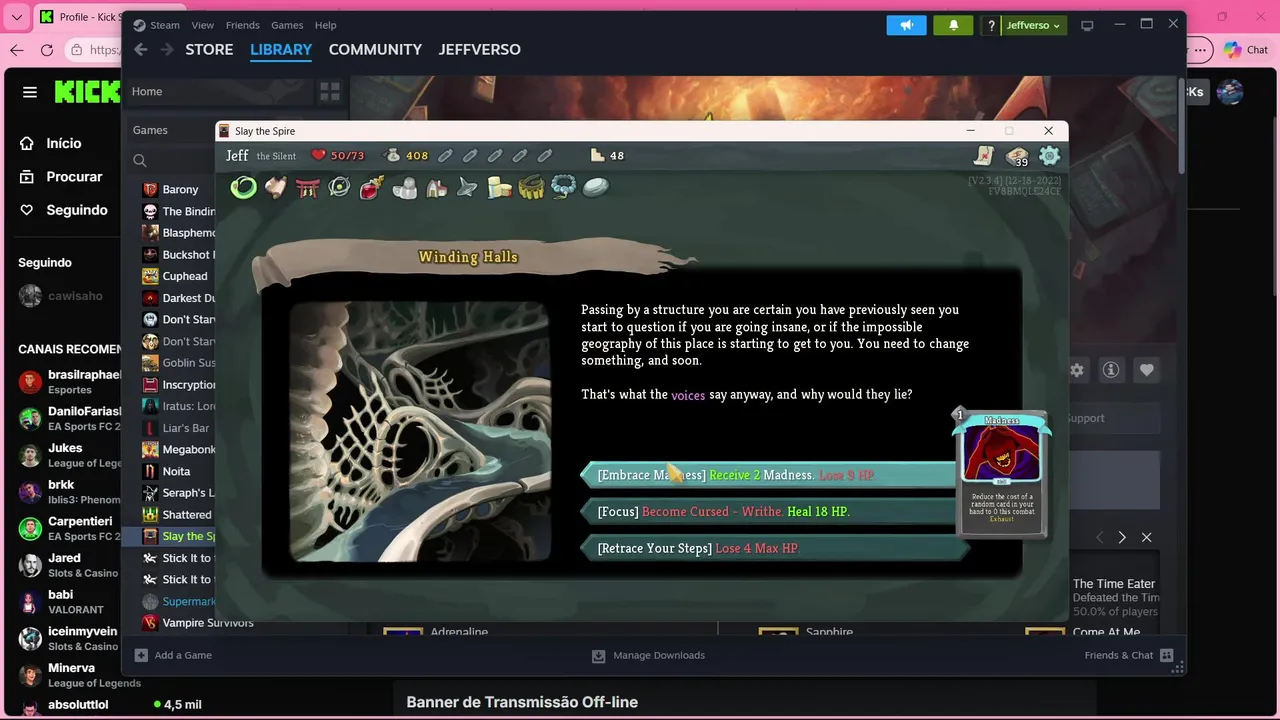Click the Kick logo in the browser
This screenshot has width=1280, height=720.
point(87,92)
